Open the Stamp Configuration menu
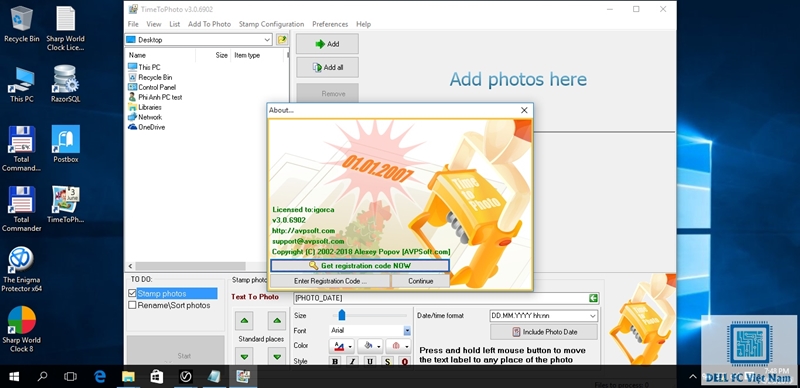 [x=271, y=24]
